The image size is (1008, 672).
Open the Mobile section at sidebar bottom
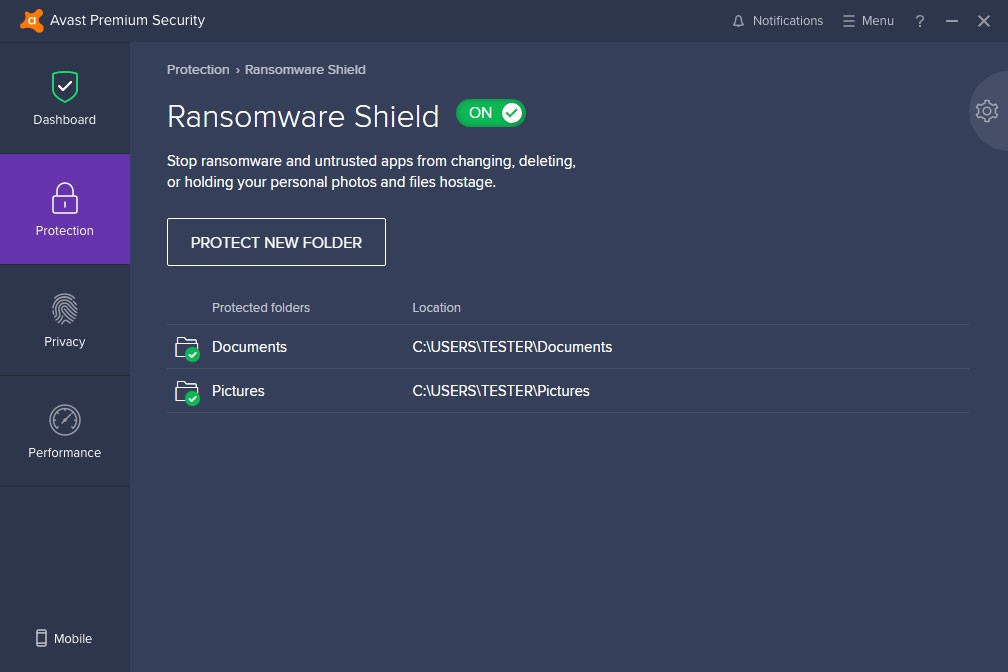click(64, 638)
